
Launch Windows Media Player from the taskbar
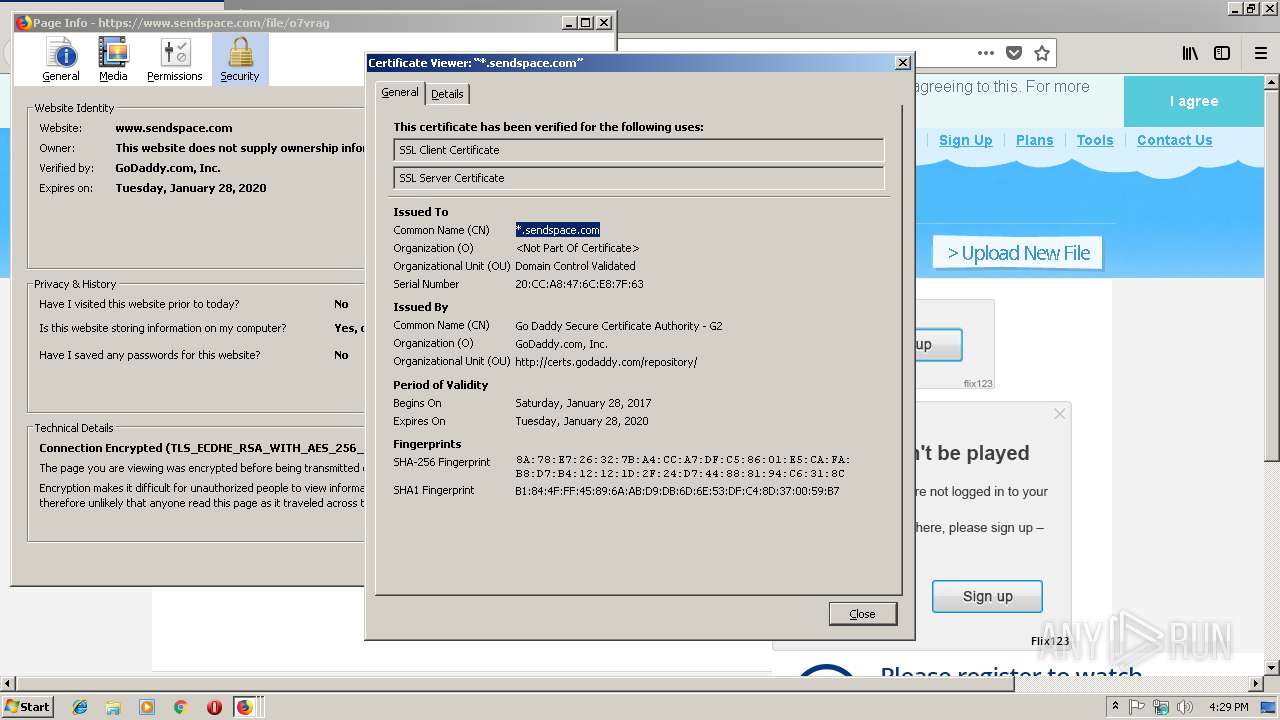(x=147, y=707)
